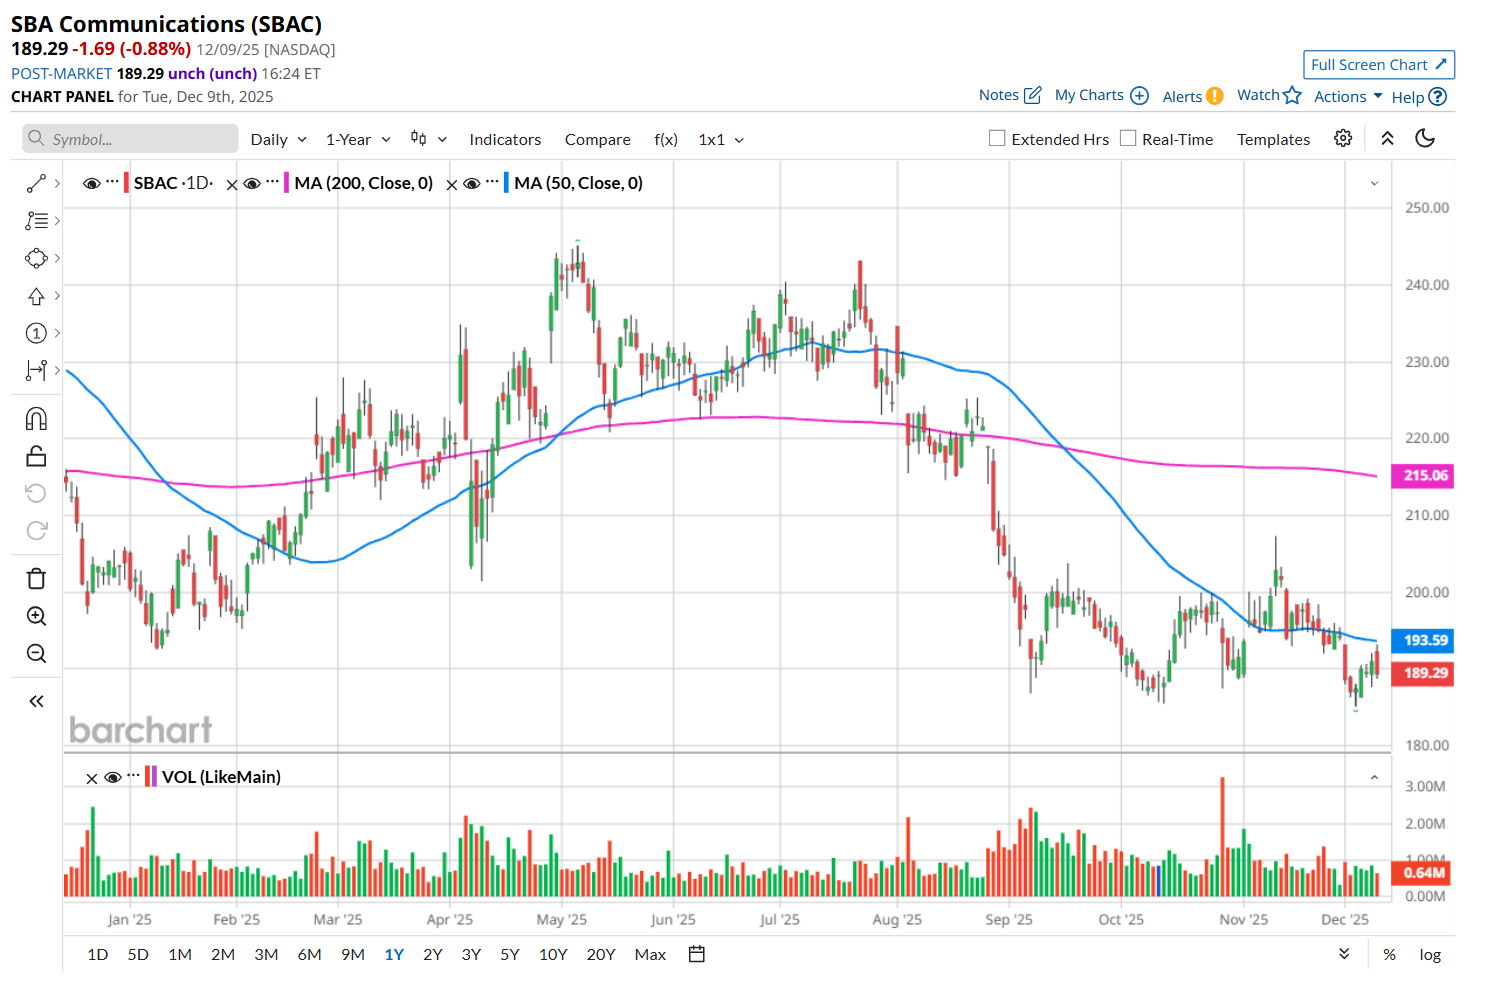Open the date range calendar icon
Viewport: 1486px width, 984px height.
[x=697, y=954]
